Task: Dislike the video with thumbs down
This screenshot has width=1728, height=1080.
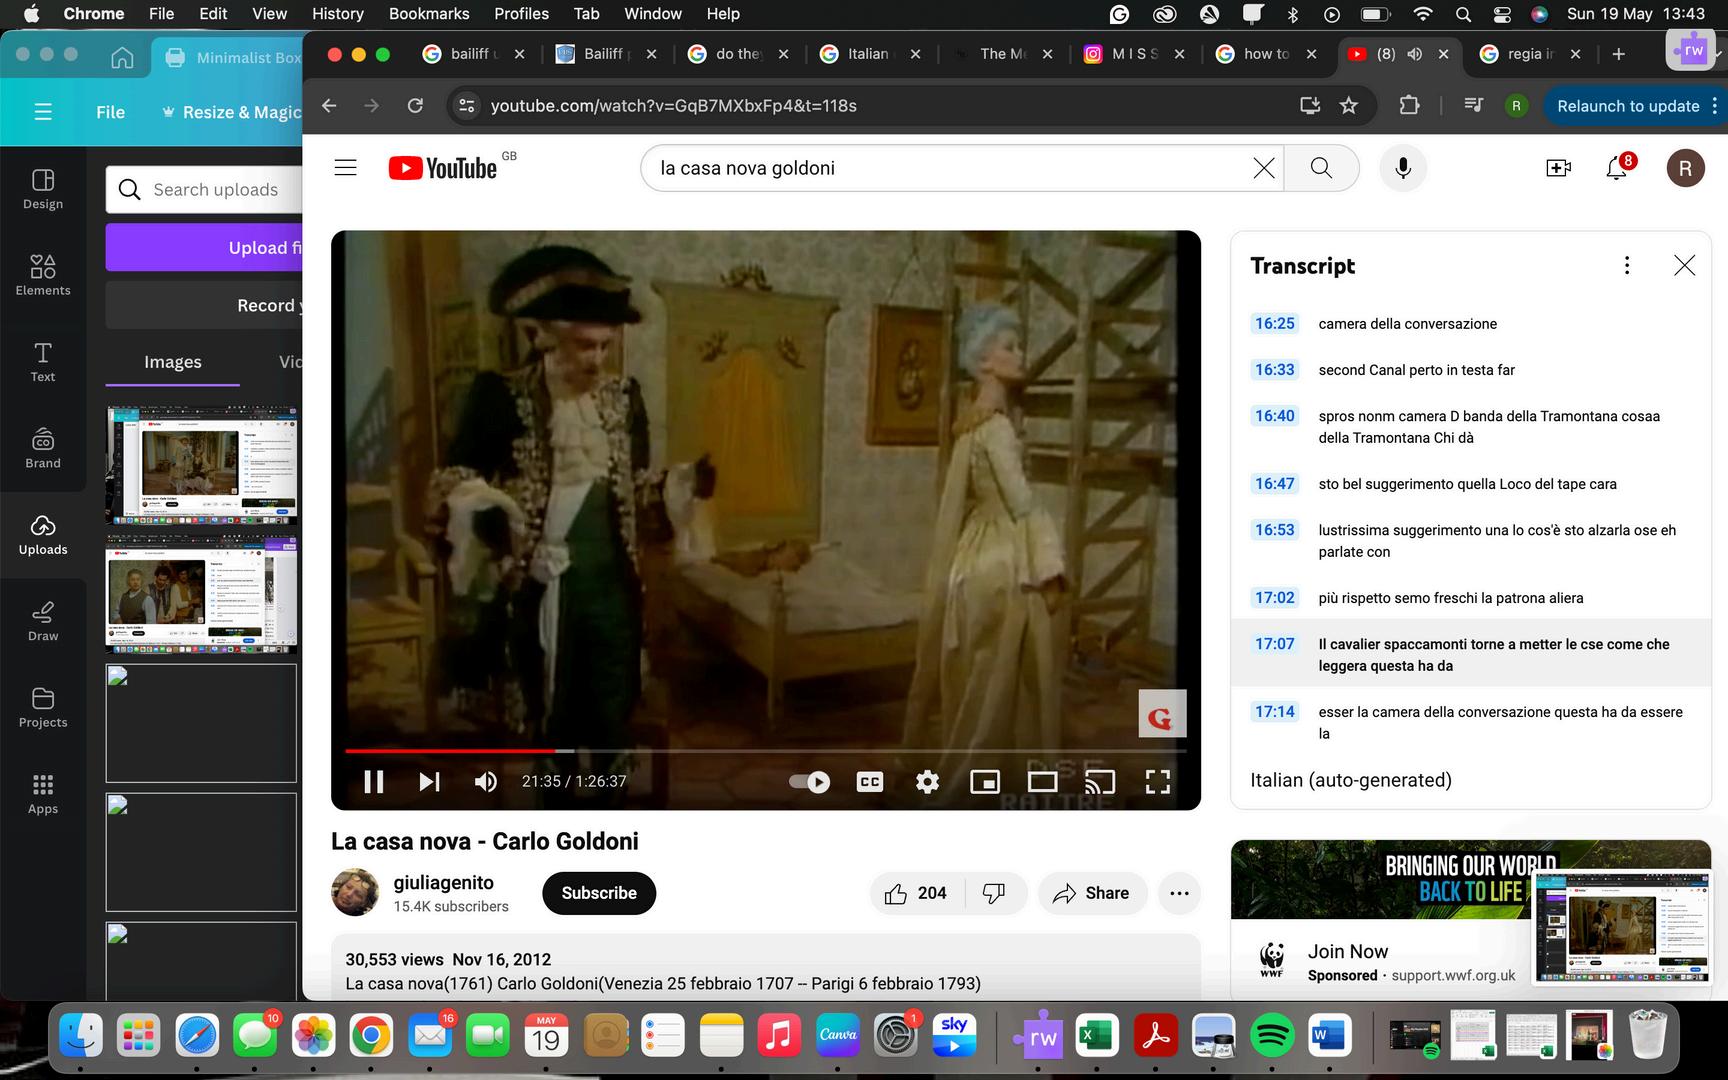Action: pyautogui.click(x=994, y=893)
